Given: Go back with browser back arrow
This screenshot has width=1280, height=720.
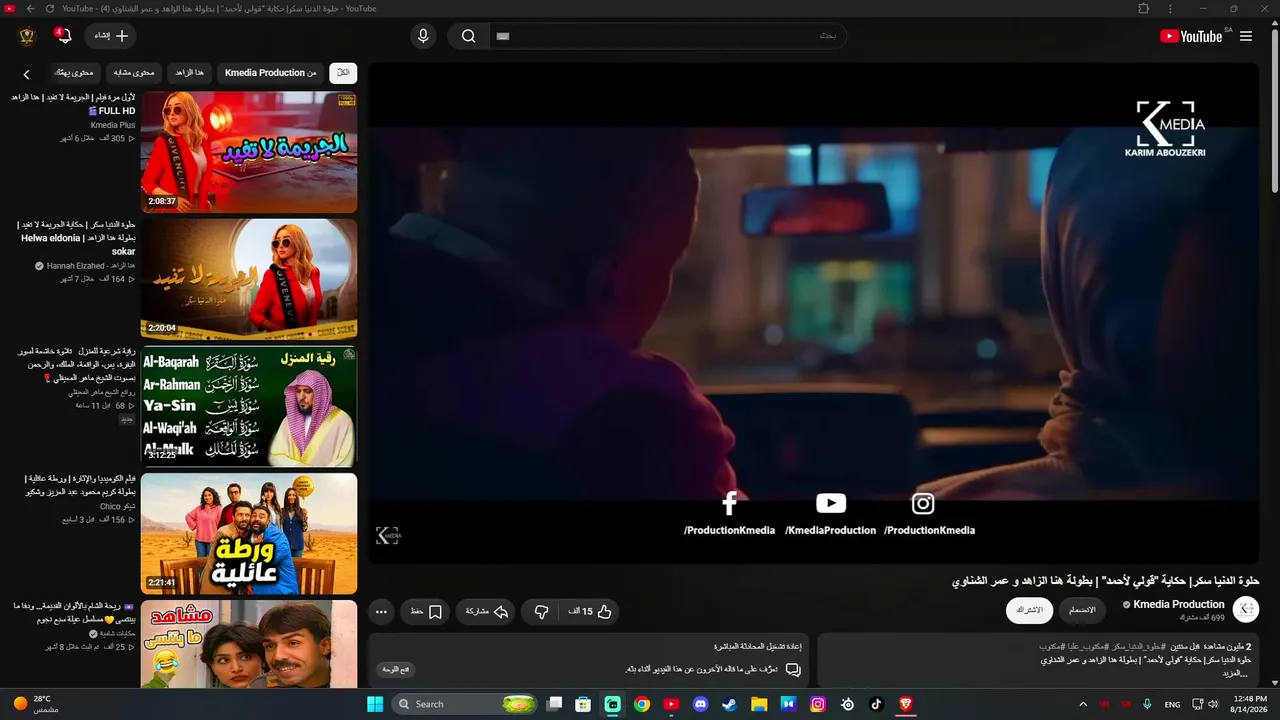Looking at the screenshot, I should (x=30, y=9).
